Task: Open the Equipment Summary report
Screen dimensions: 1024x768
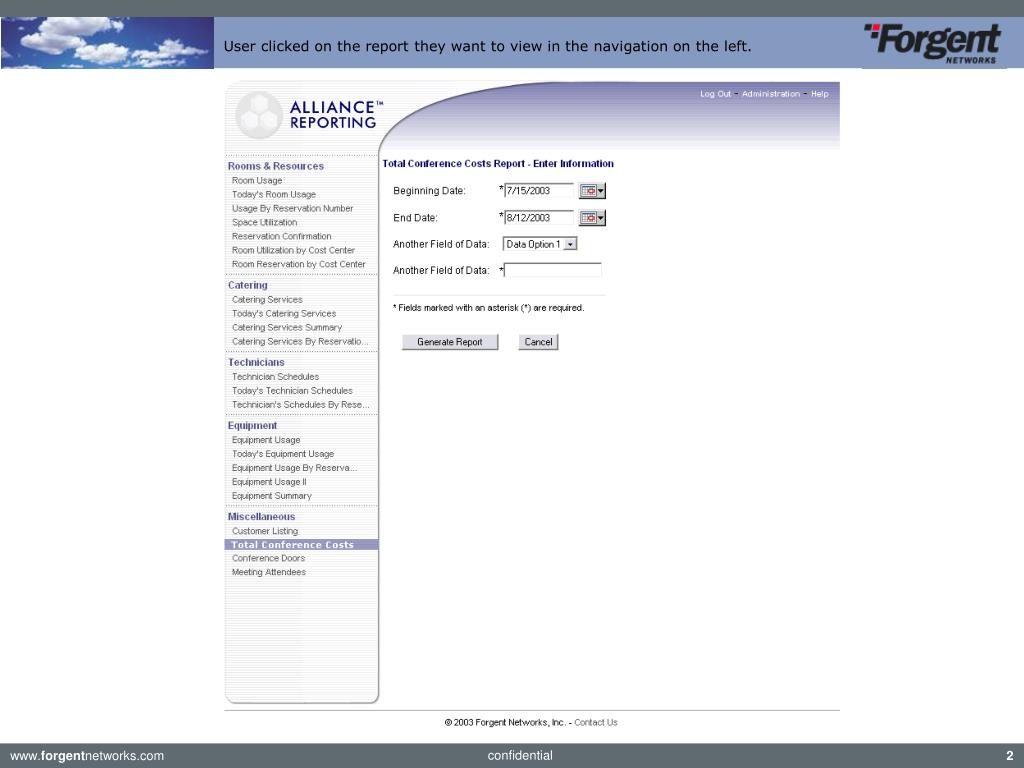Action: 272,496
